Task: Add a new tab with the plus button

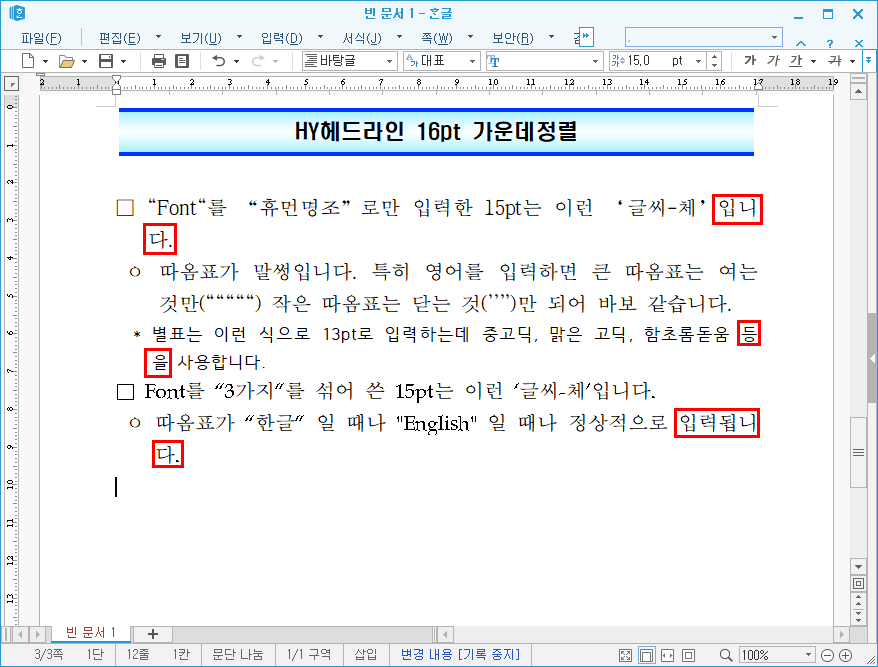Action: point(152,634)
